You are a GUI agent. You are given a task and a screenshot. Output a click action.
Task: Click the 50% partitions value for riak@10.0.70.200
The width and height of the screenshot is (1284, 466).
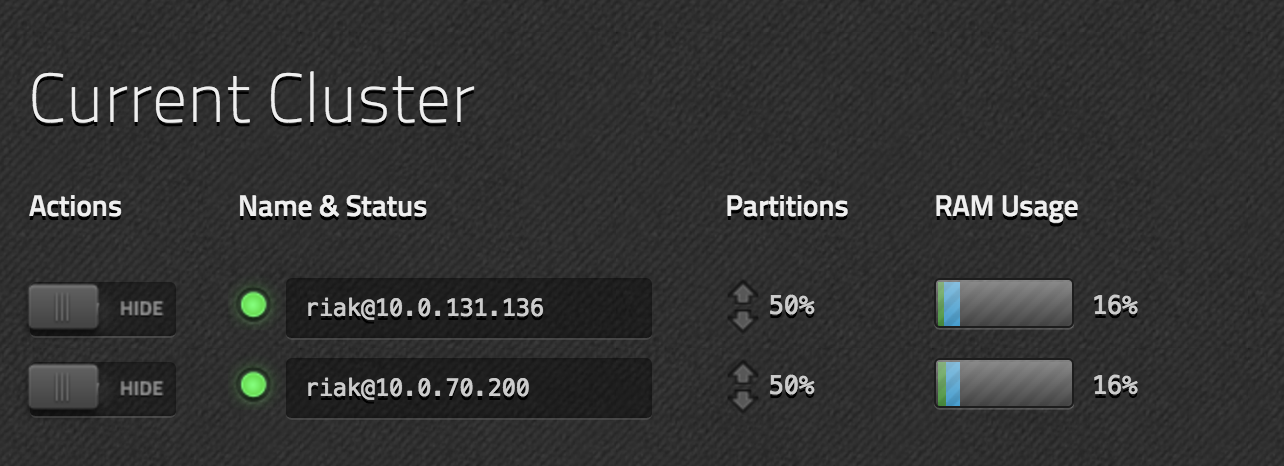point(791,385)
